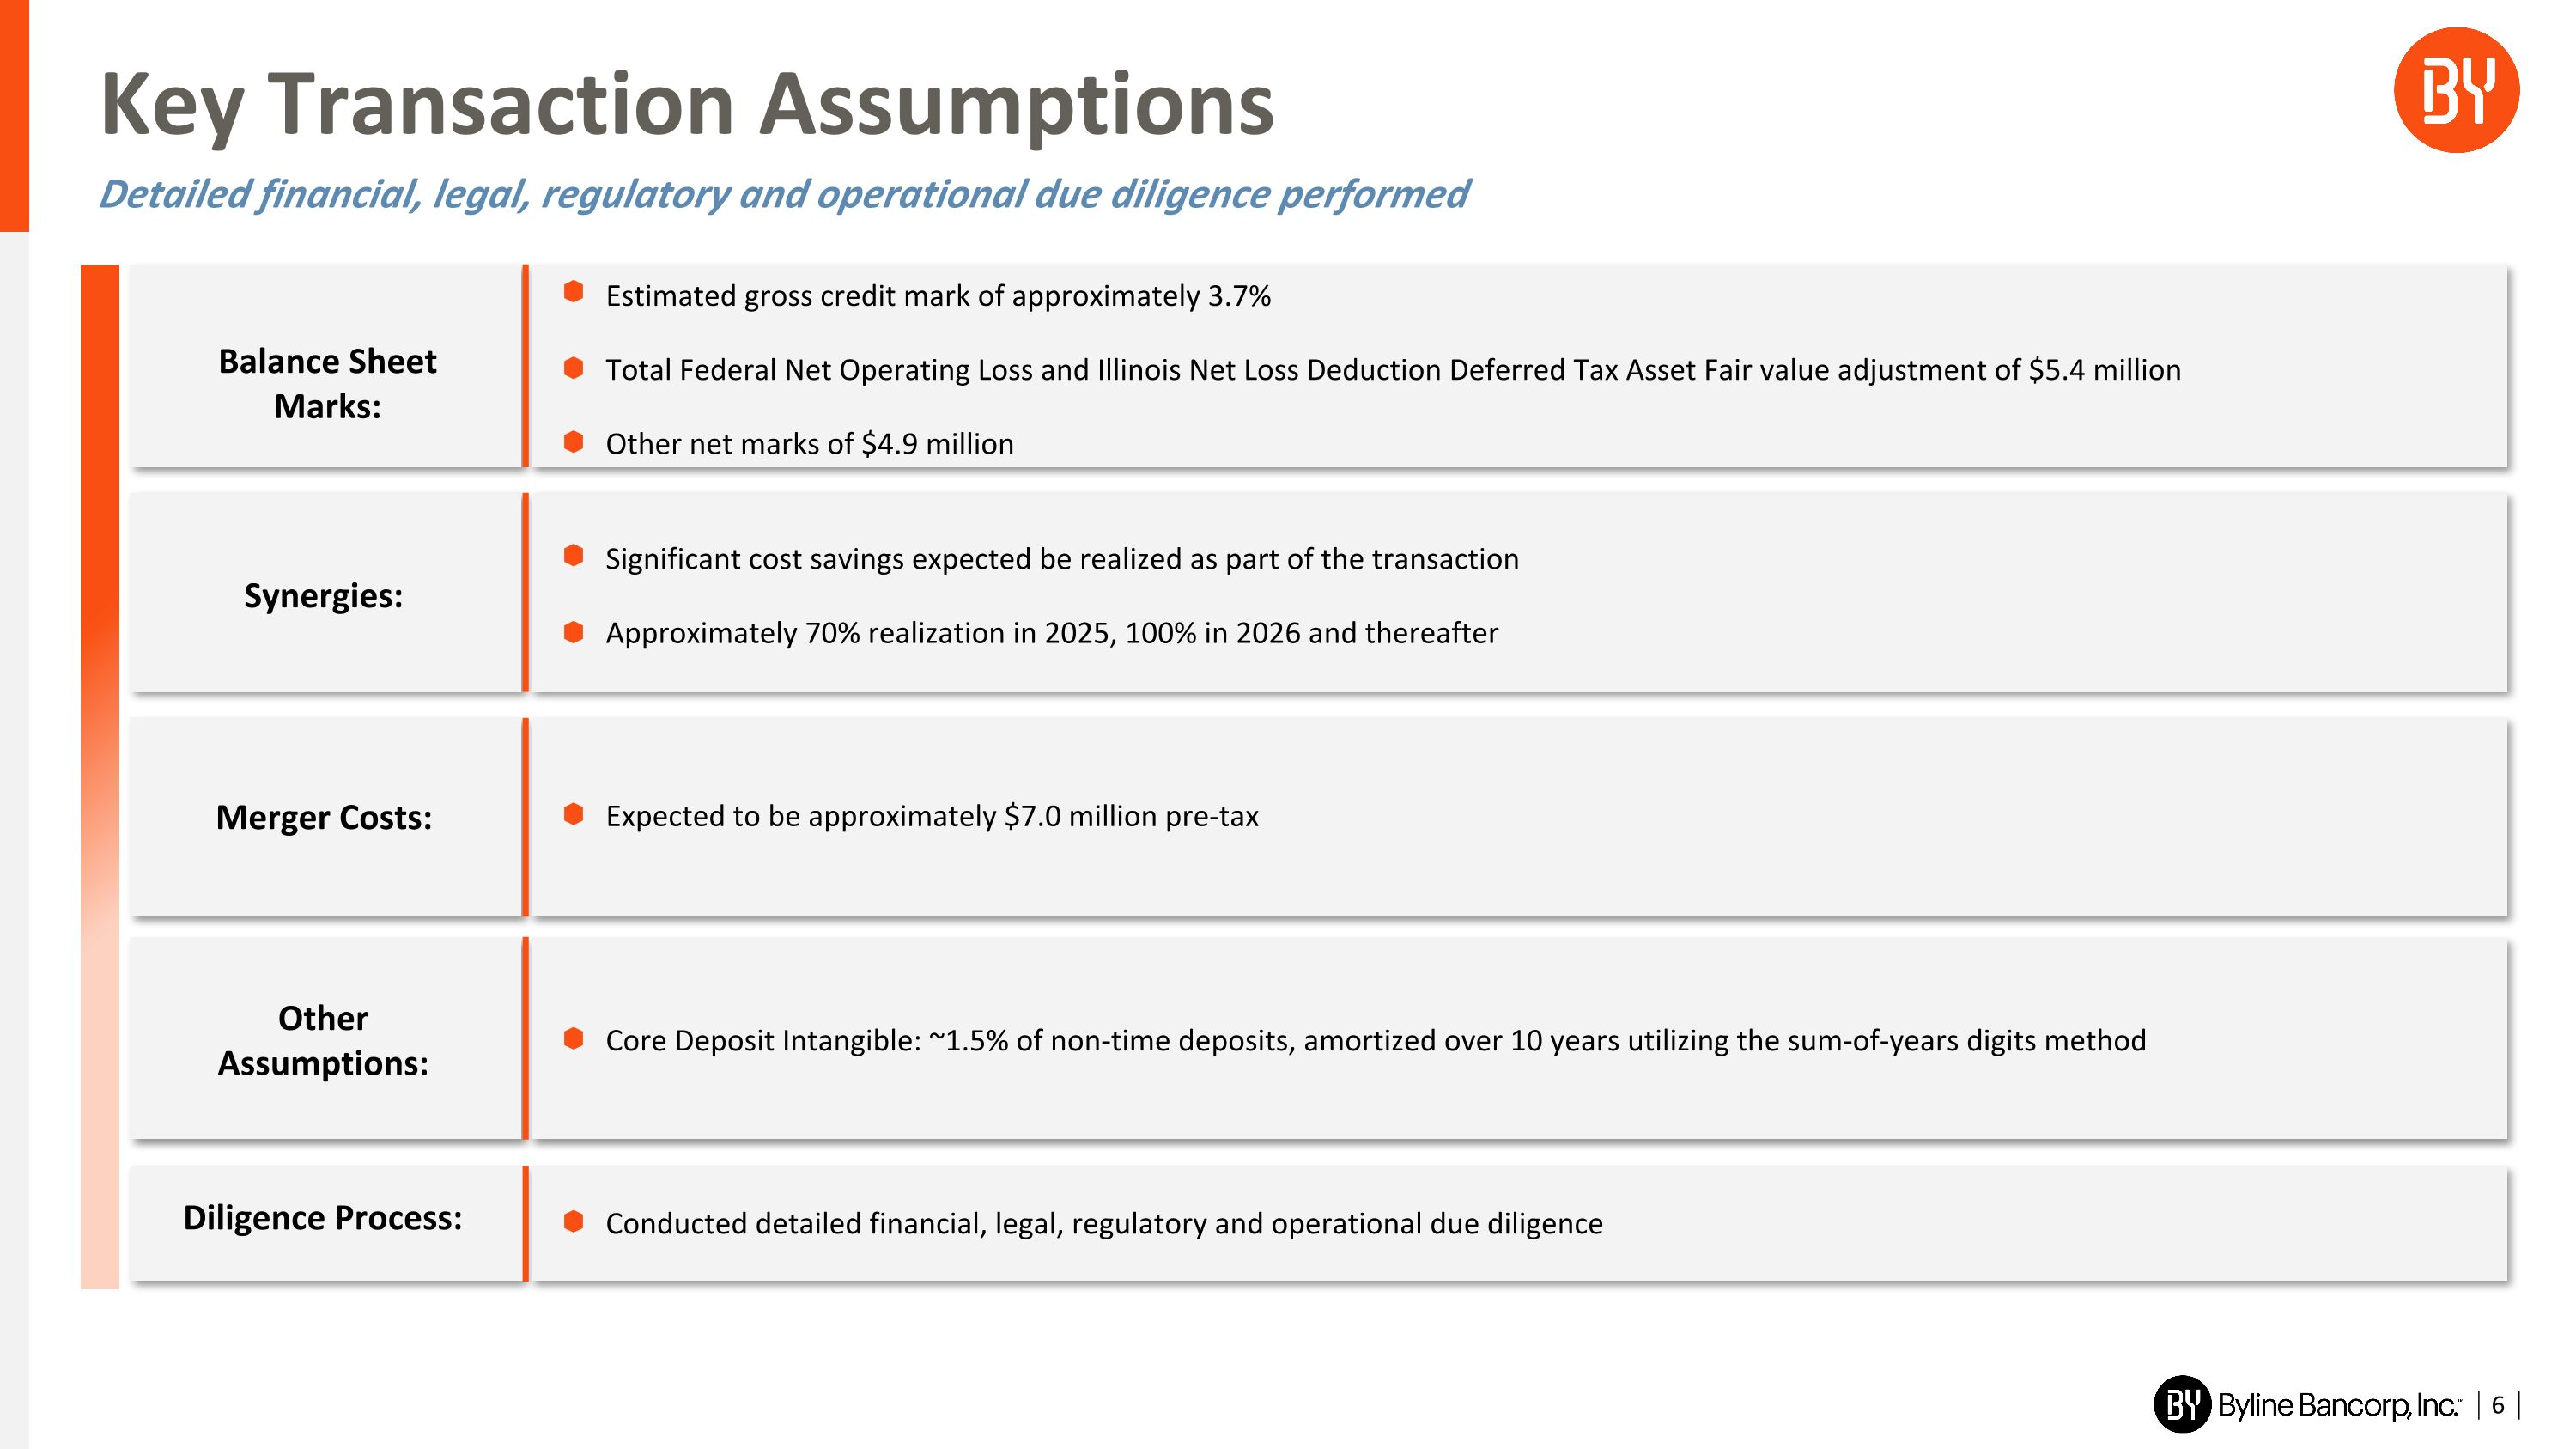Select the Diligence Process section label
2576x1449 pixels.
click(x=322, y=1218)
